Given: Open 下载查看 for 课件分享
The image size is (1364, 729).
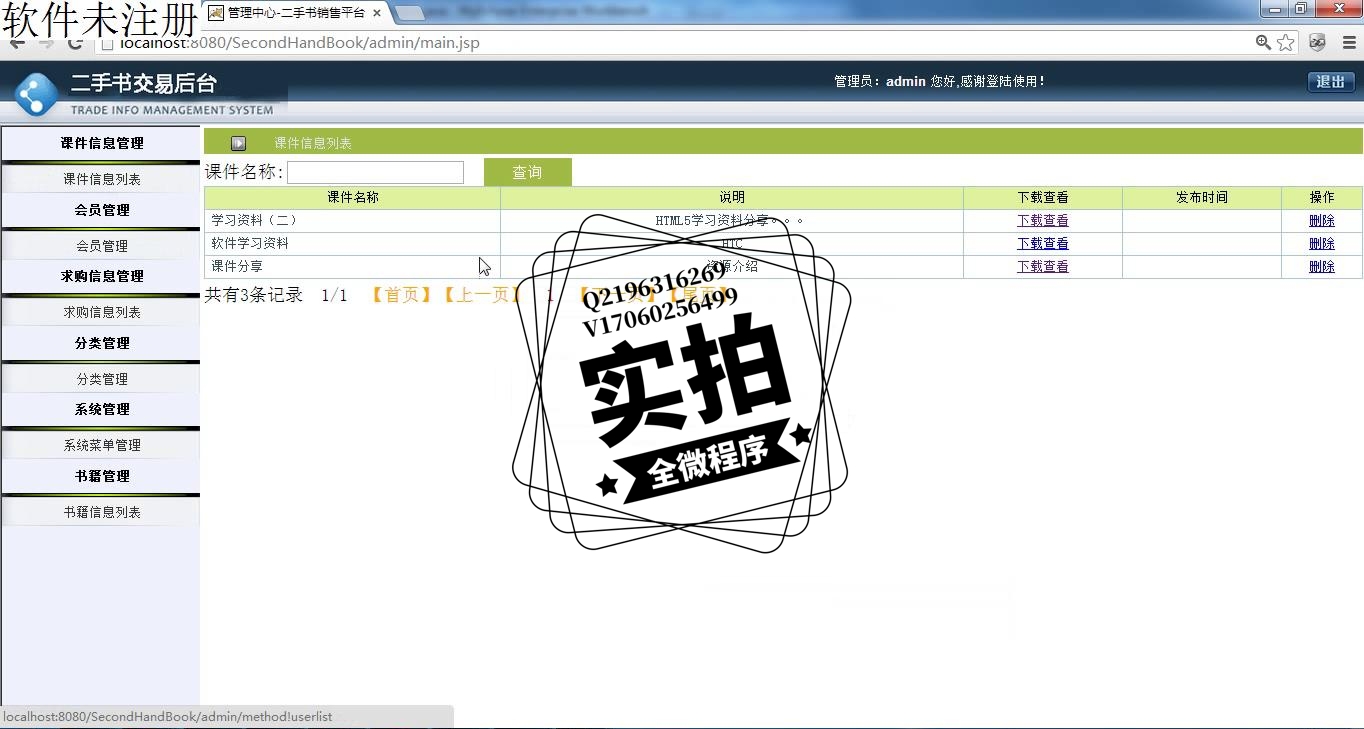Looking at the screenshot, I should [1043, 266].
